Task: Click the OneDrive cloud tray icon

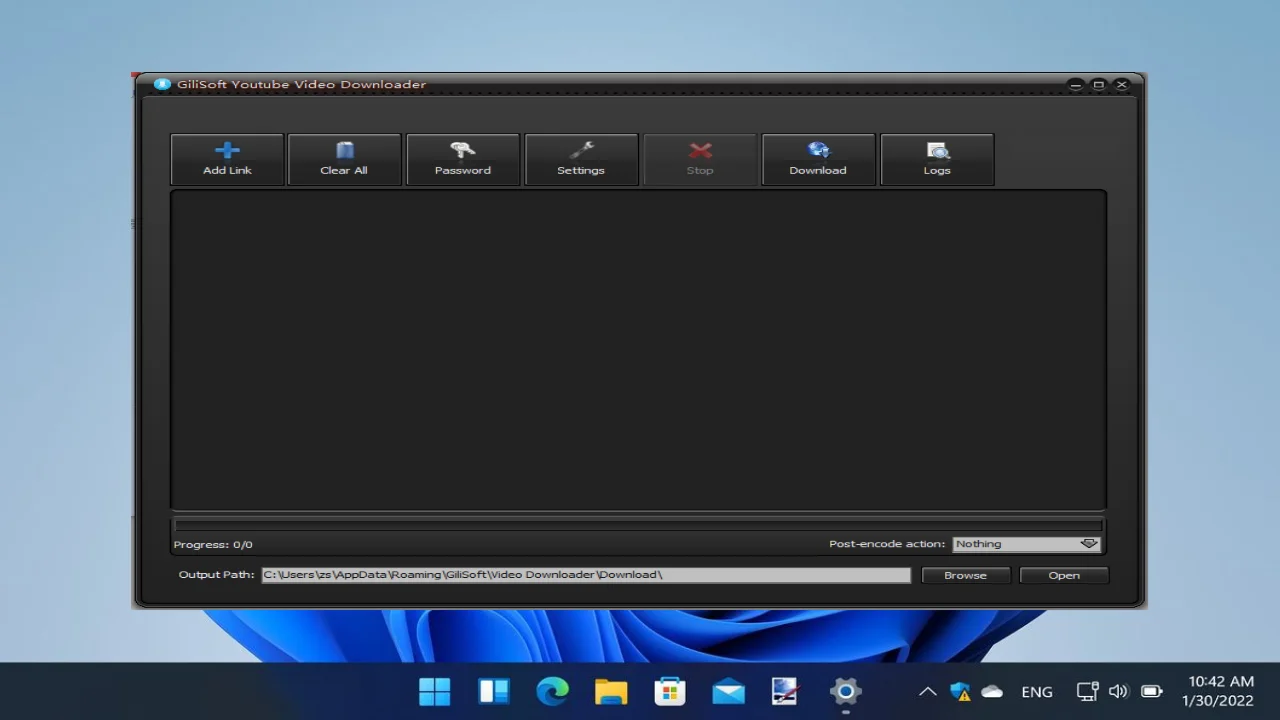Action: pos(992,691)
